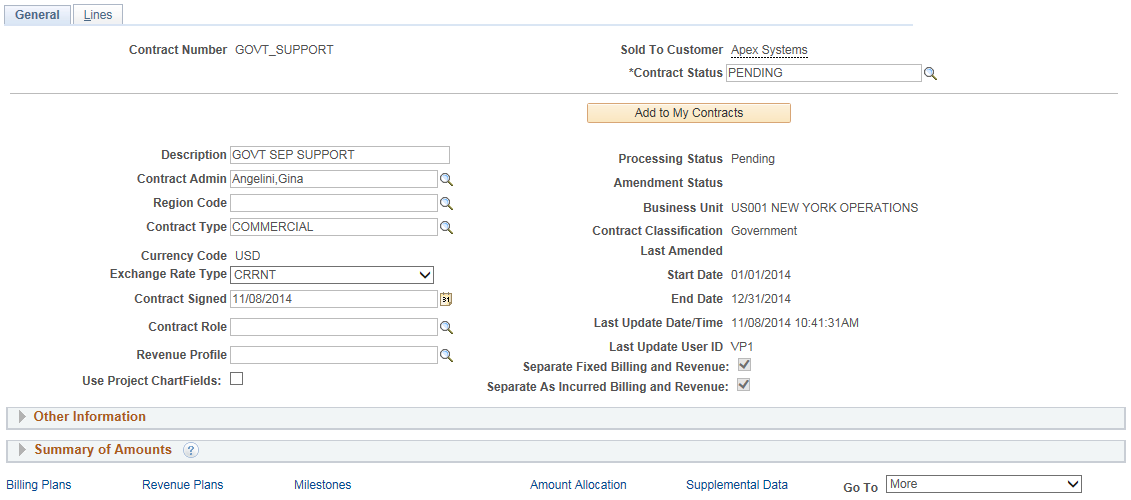Open Region Code lookup icon
This screenshot has height=500, width=1131.
pyautogui.click(x=447, y=203)
